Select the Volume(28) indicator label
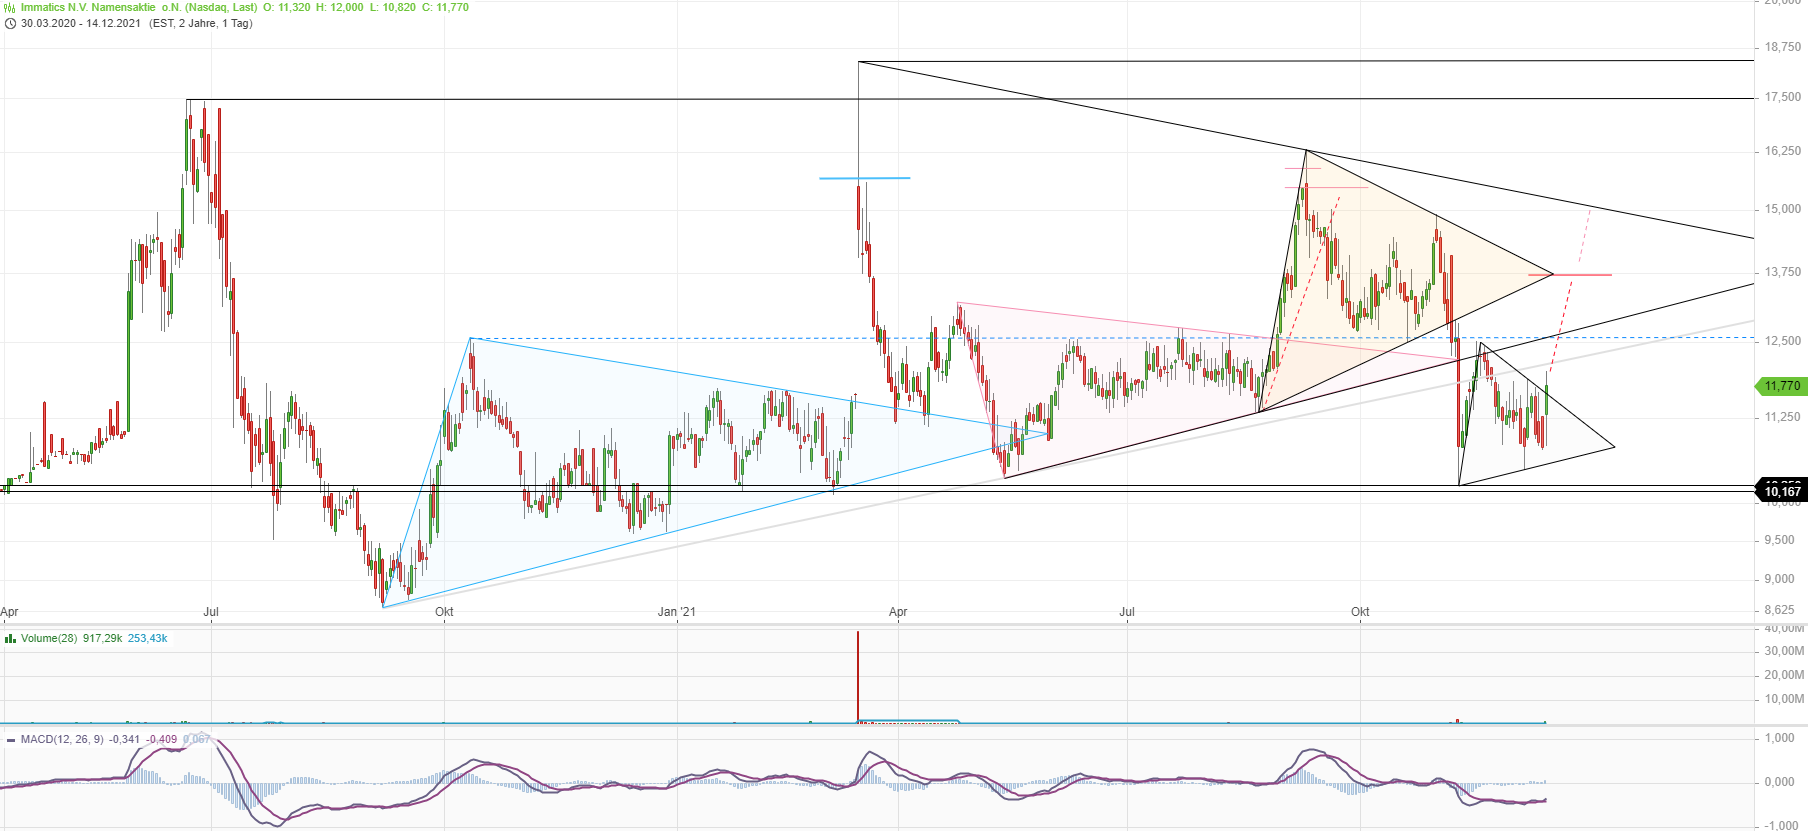1808x831 pixels. click(x=49, y=638)
